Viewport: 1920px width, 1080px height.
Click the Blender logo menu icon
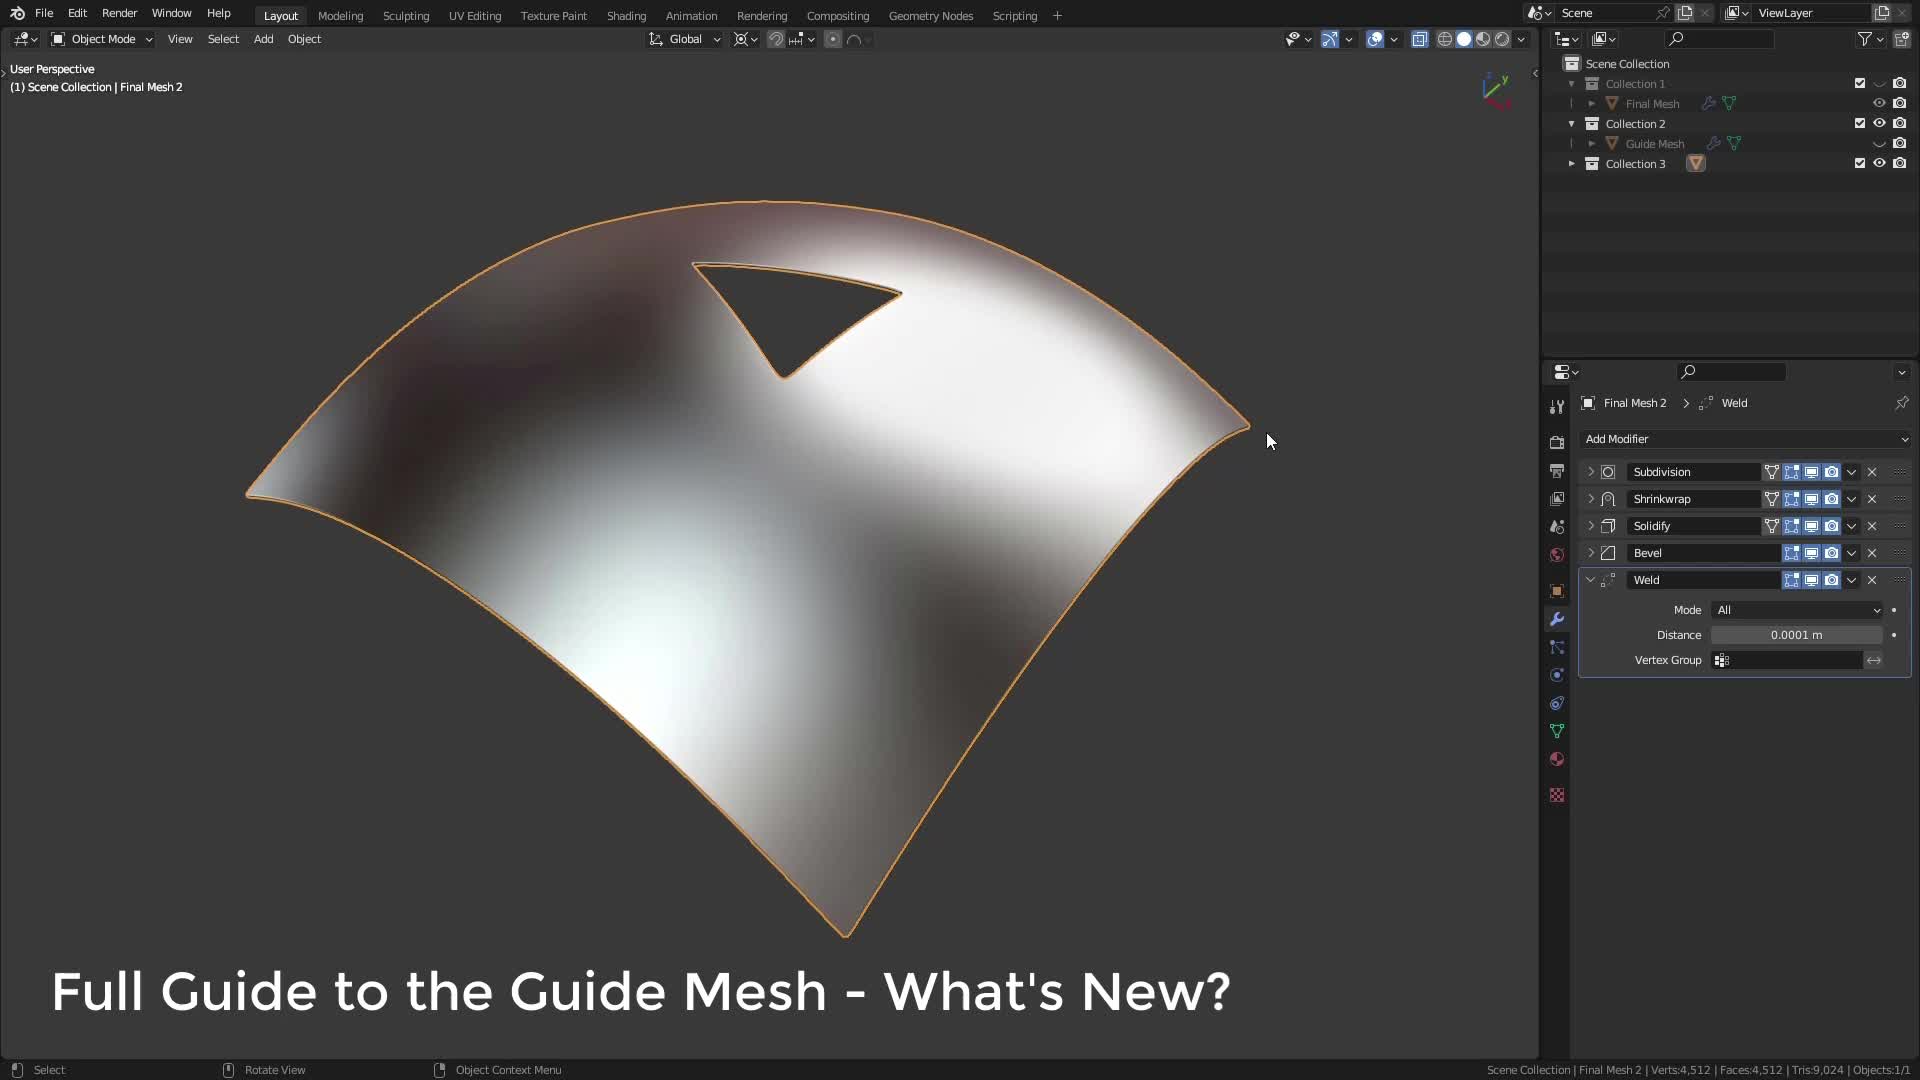[17, 13]
